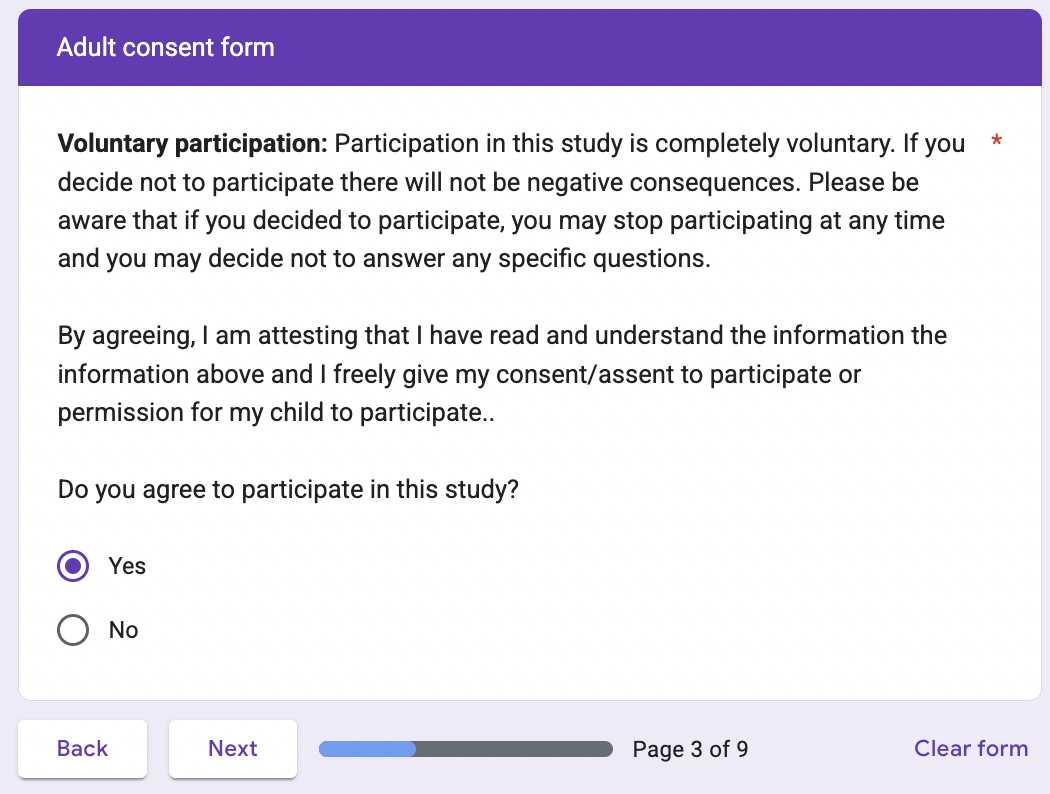Click the page progress bar

(x=465, y=749)
